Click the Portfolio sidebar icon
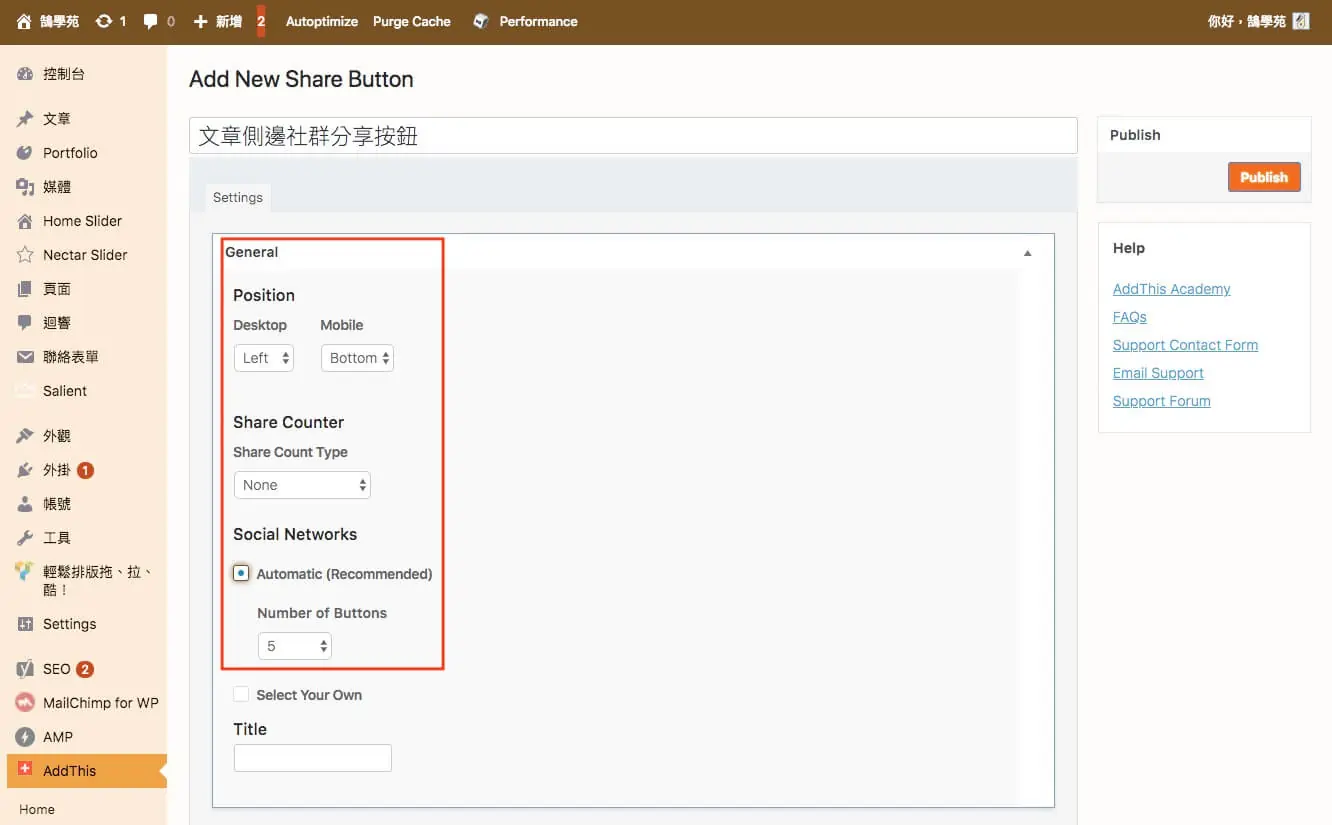Image resolution: width=1332 pixels, height=825 pixels. 25,153
